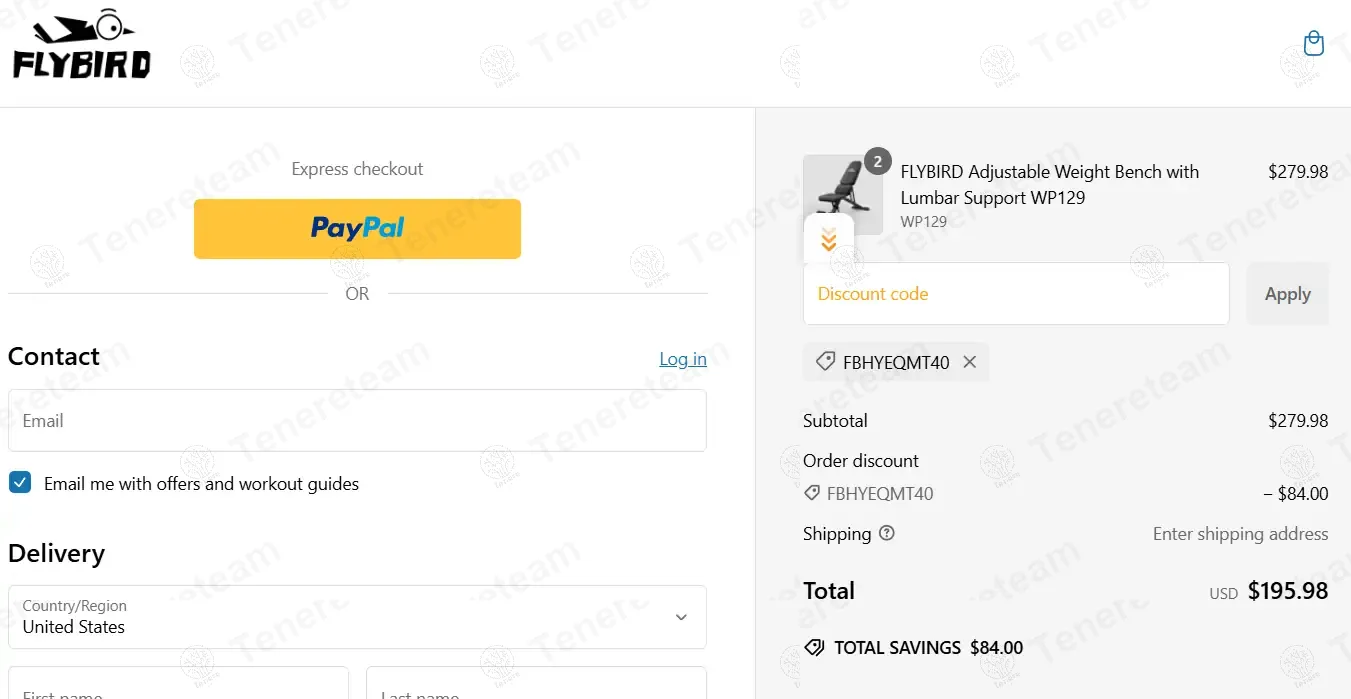Viewport: 1351px width, 699px height.
Task: Click the Country/Region chevron arrow
Action: pos(681,617)
